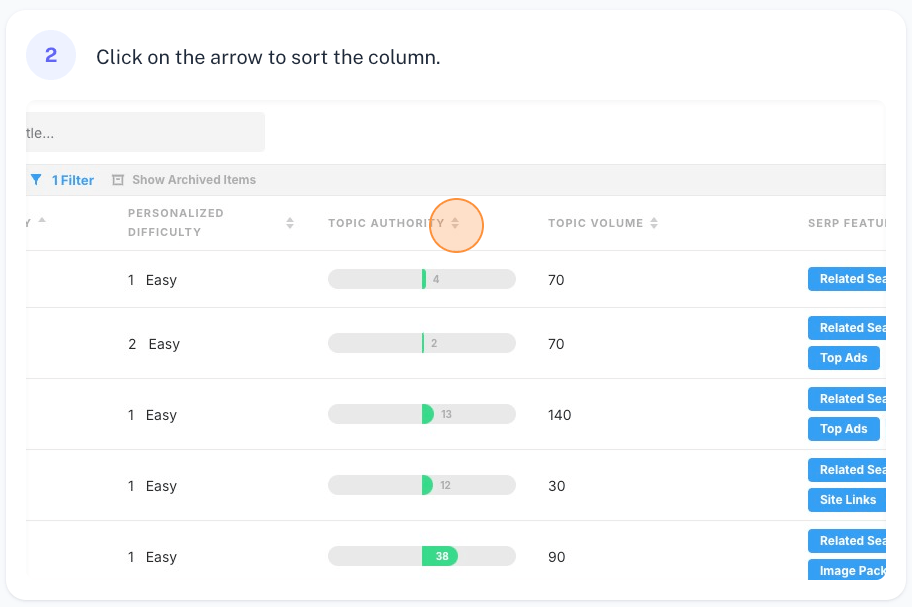Sort by Topic Volume arrow
912x607 pixels.
point(654,223)
